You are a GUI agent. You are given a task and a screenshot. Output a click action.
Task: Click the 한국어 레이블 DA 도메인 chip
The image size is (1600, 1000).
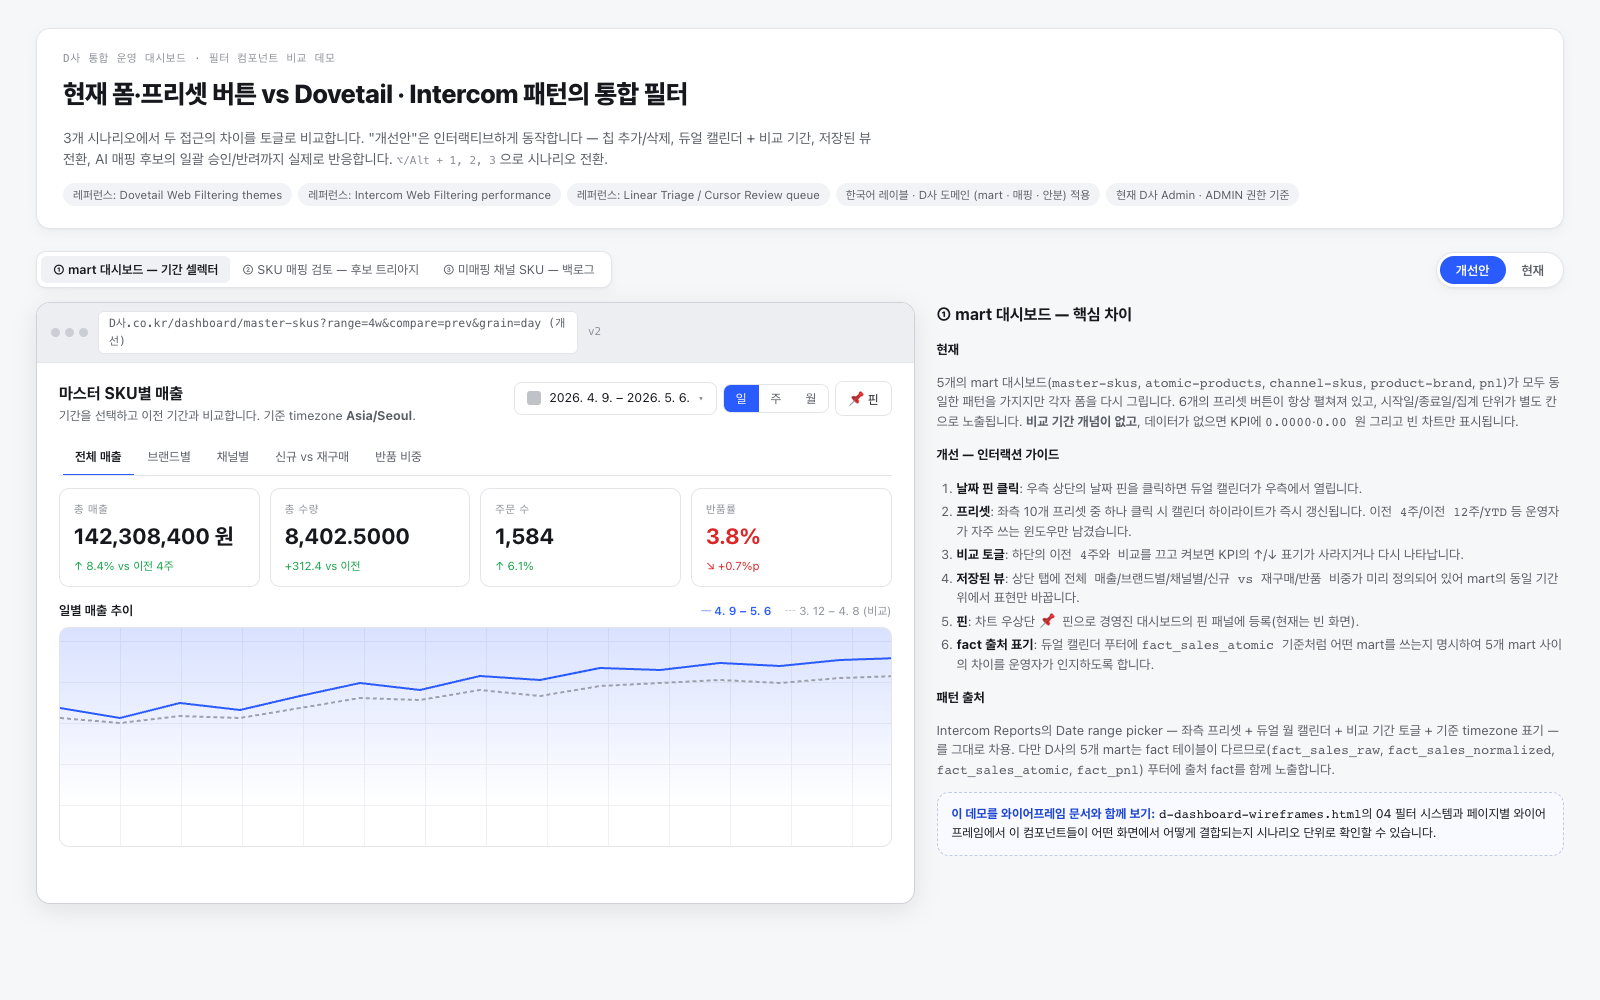(968, 195)
